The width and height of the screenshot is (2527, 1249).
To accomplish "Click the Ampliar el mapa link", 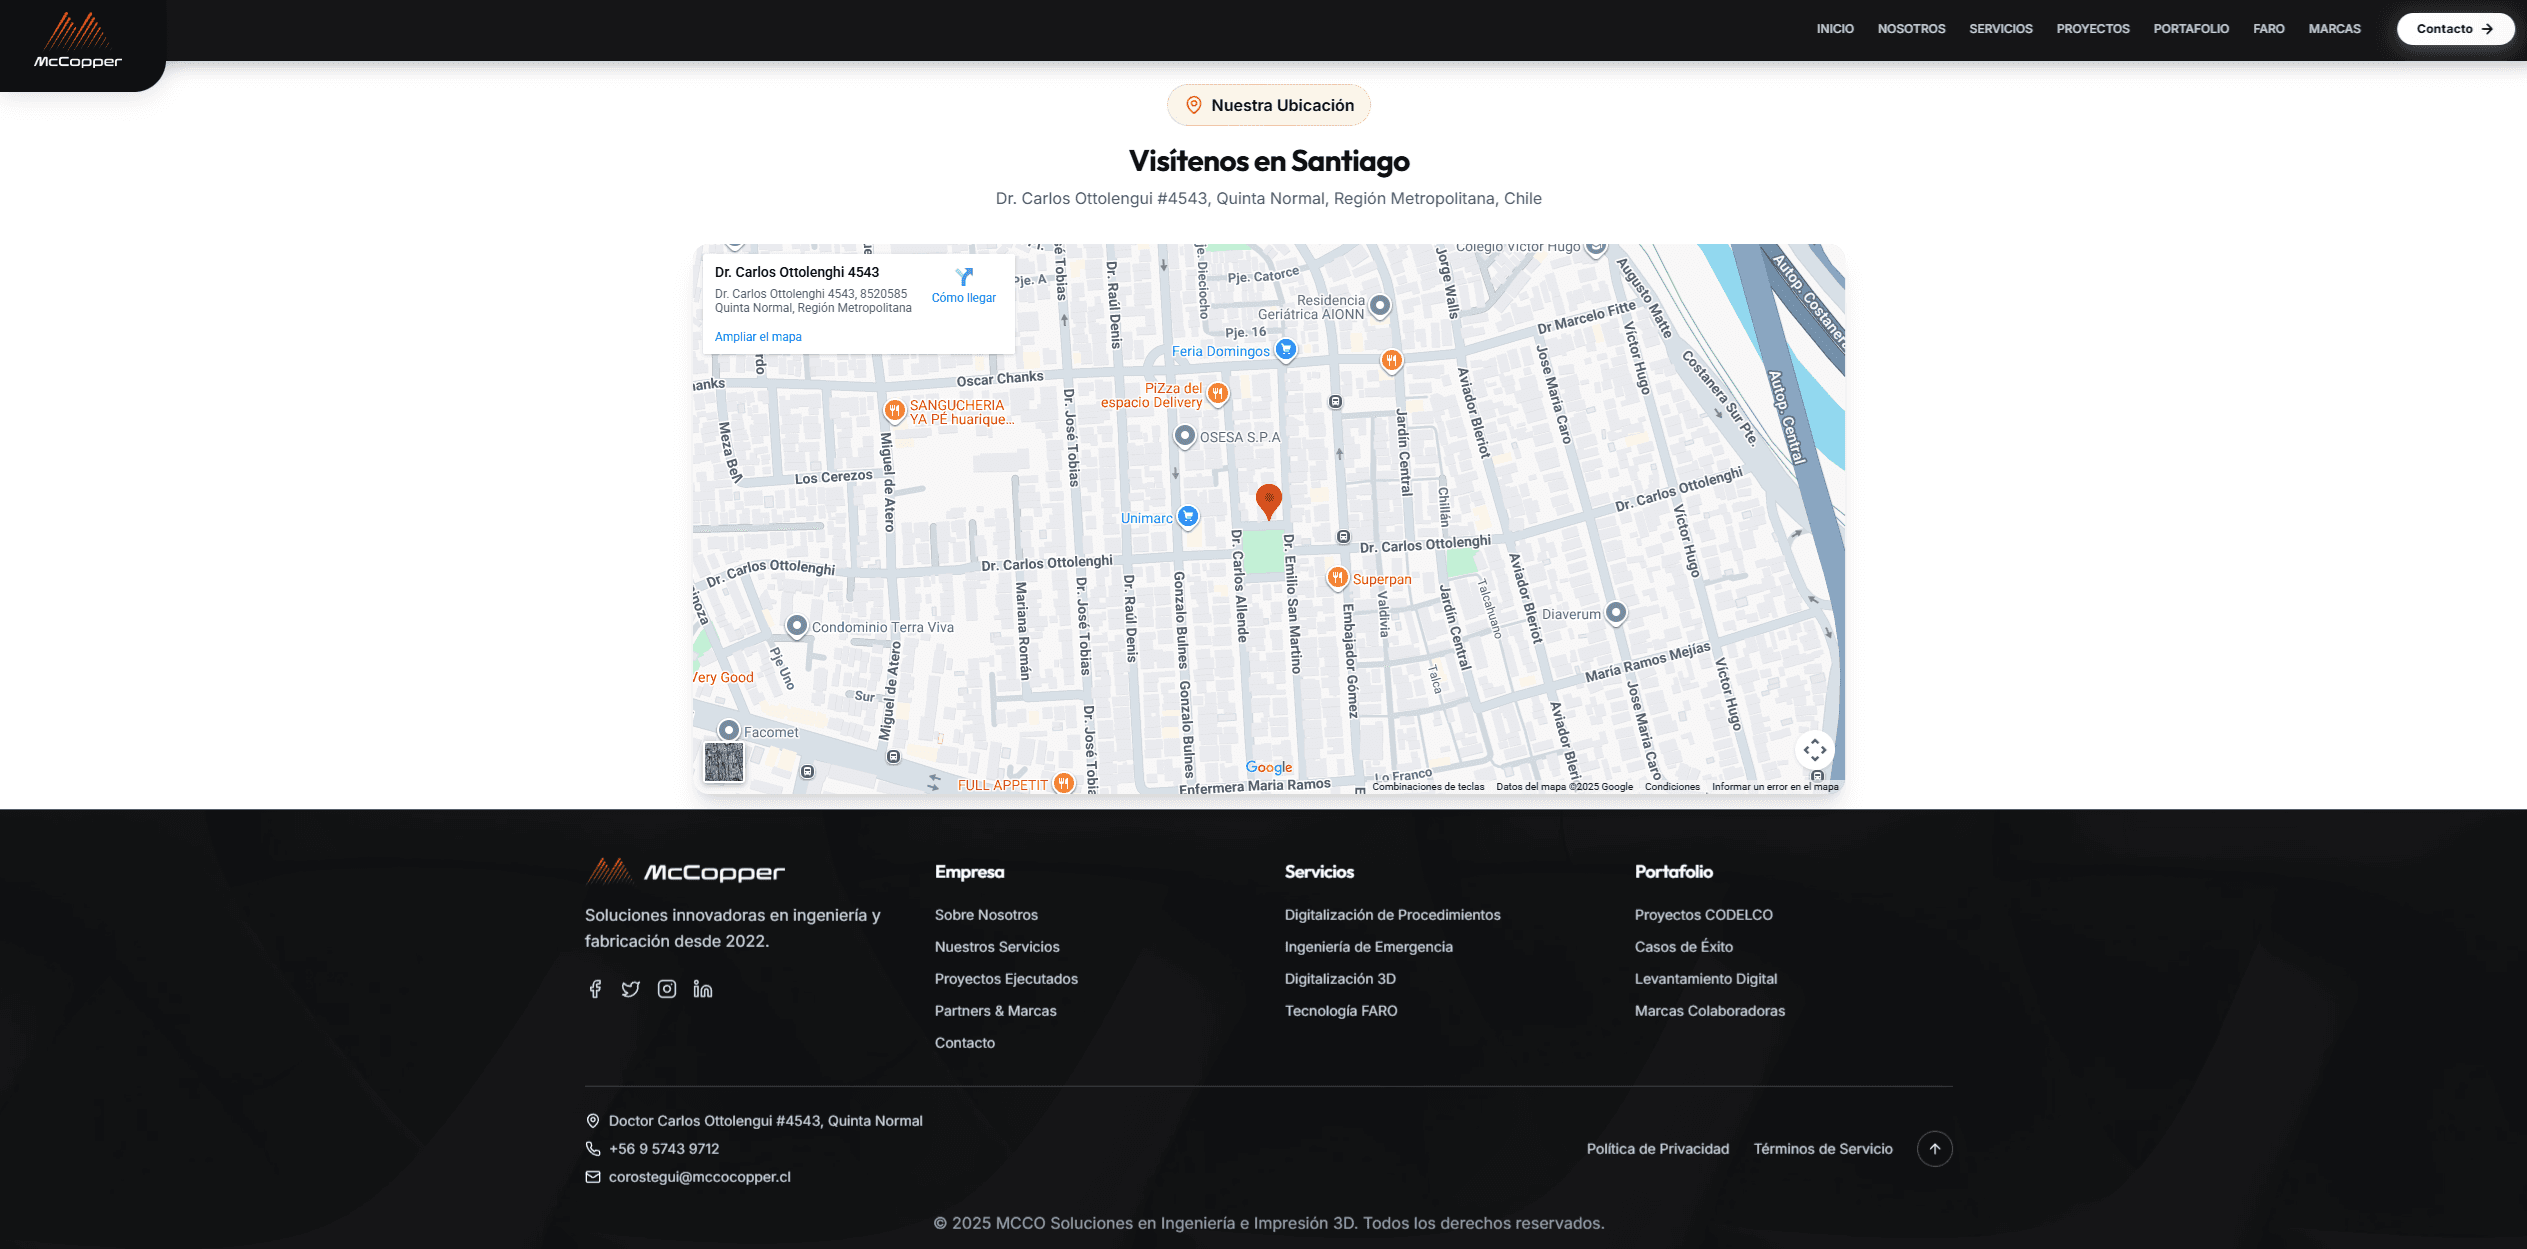I will click(758, 337).
